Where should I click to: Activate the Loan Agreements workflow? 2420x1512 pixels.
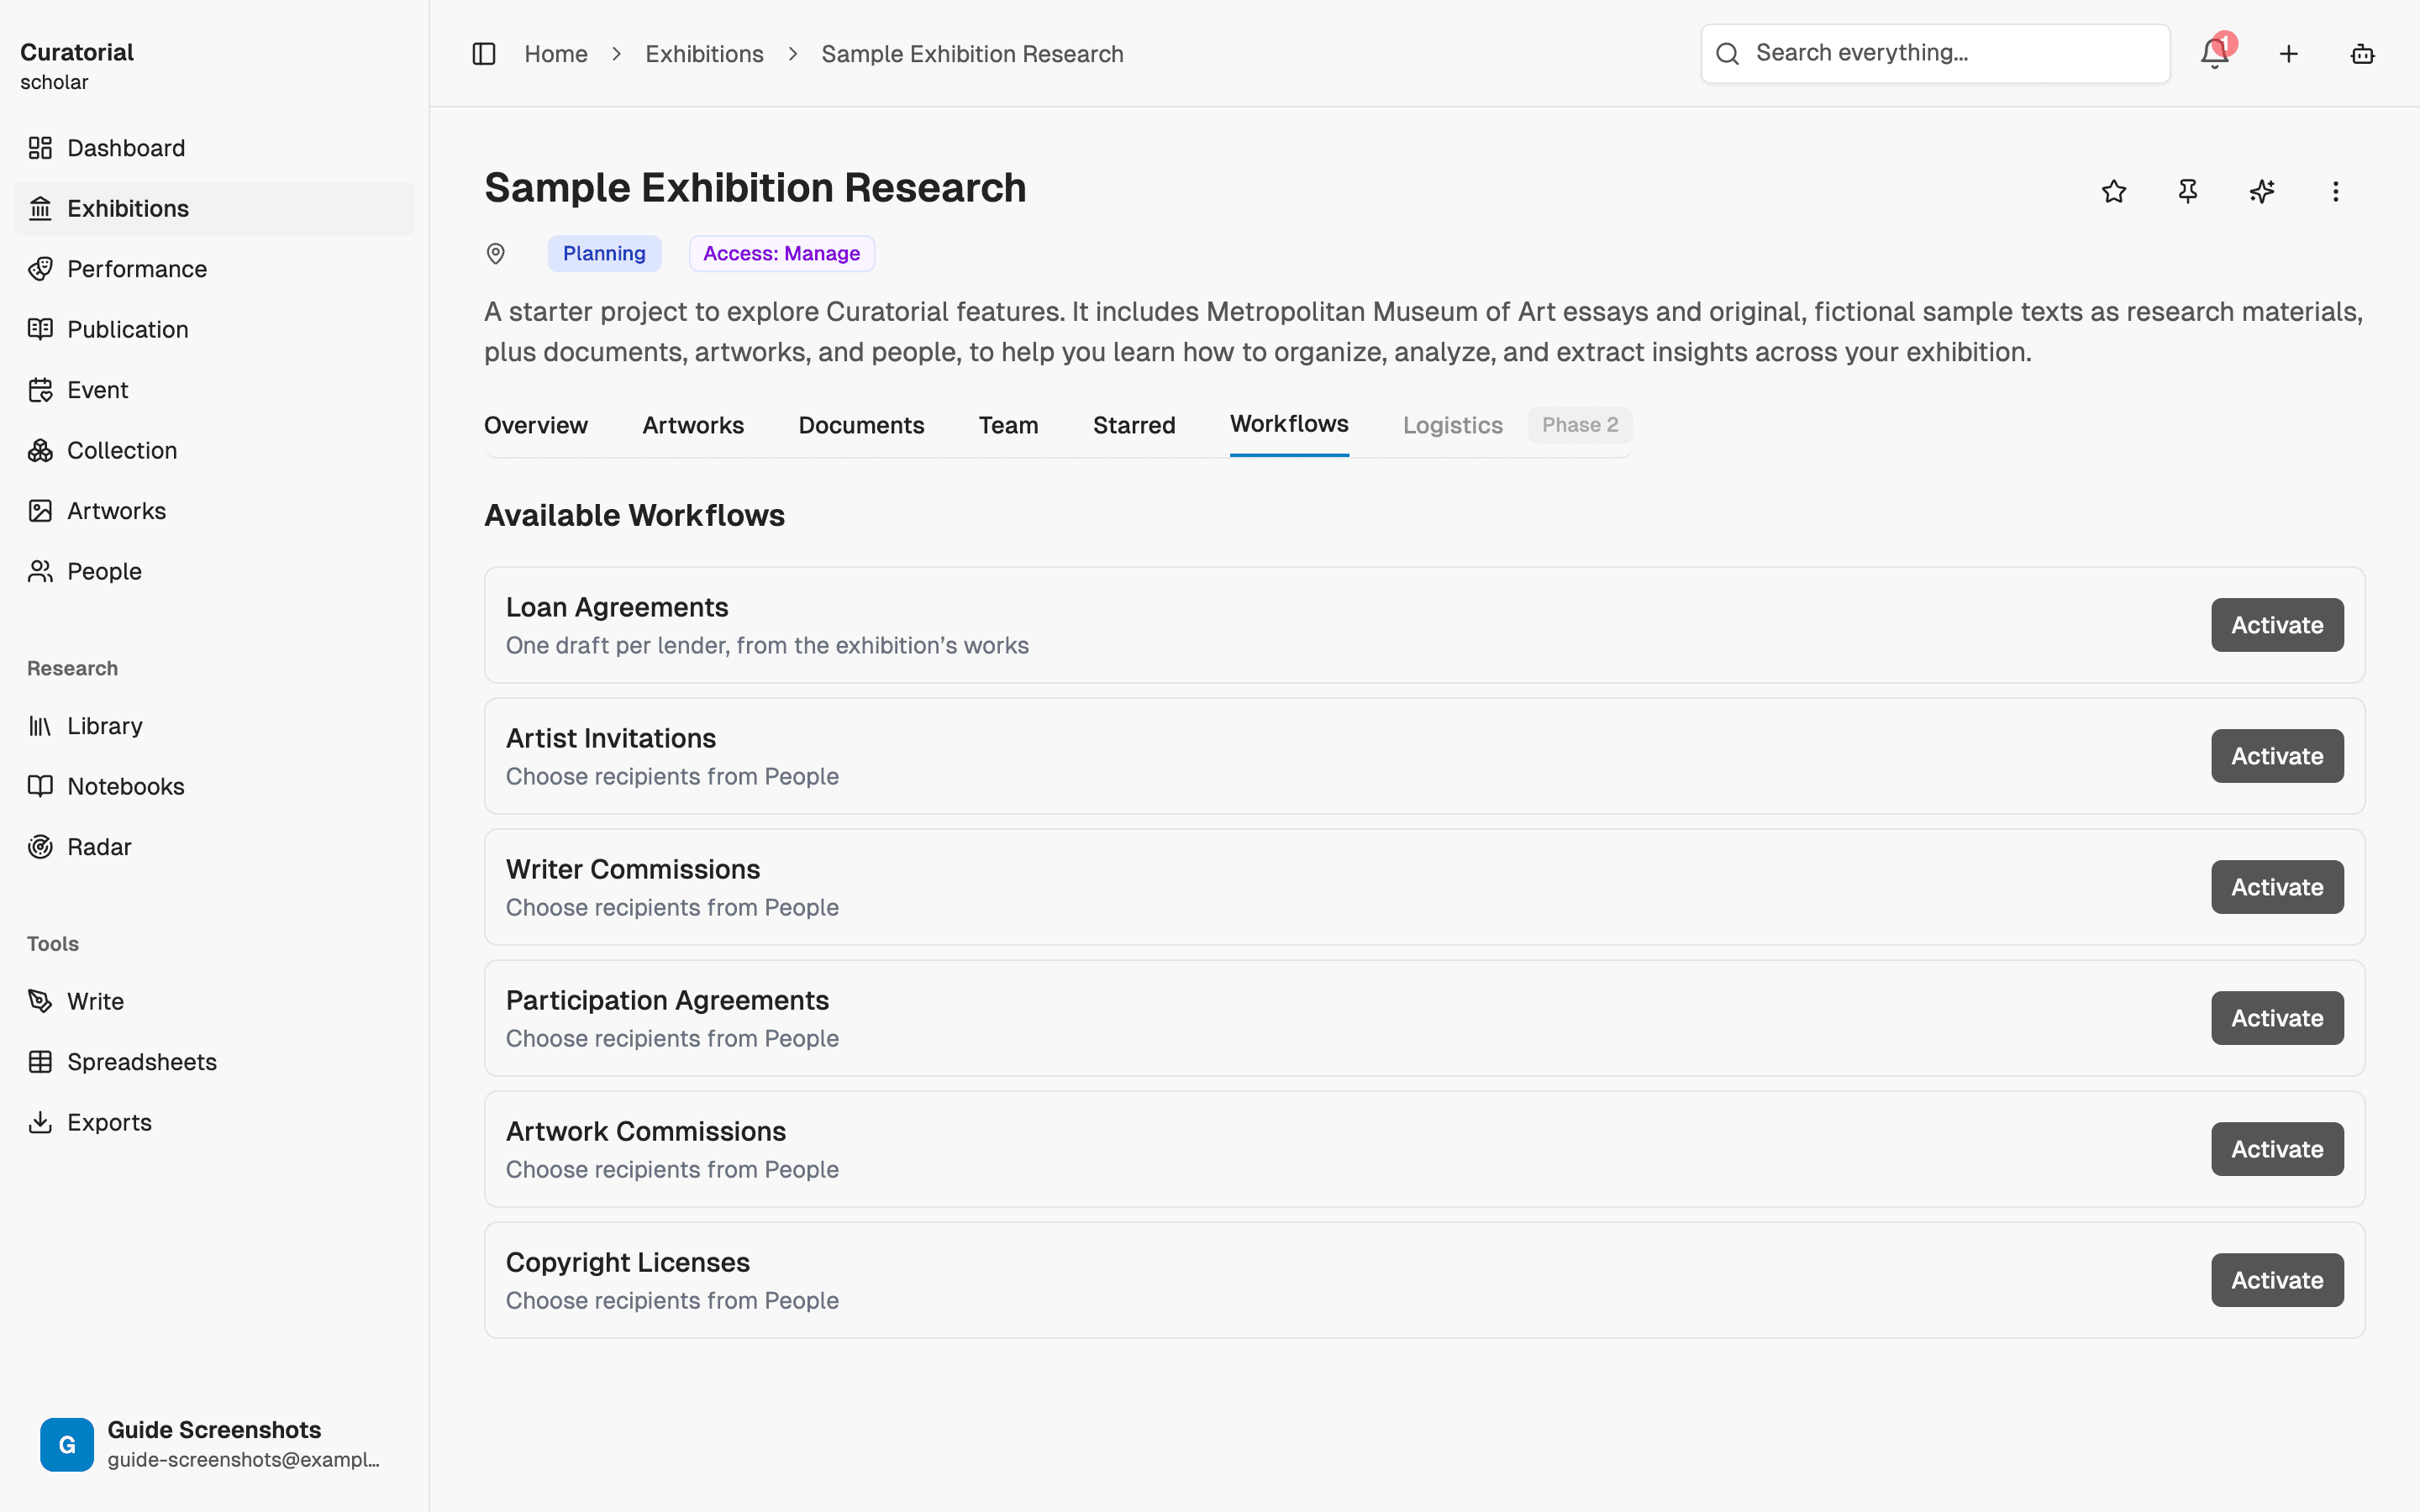(2277, 625)
